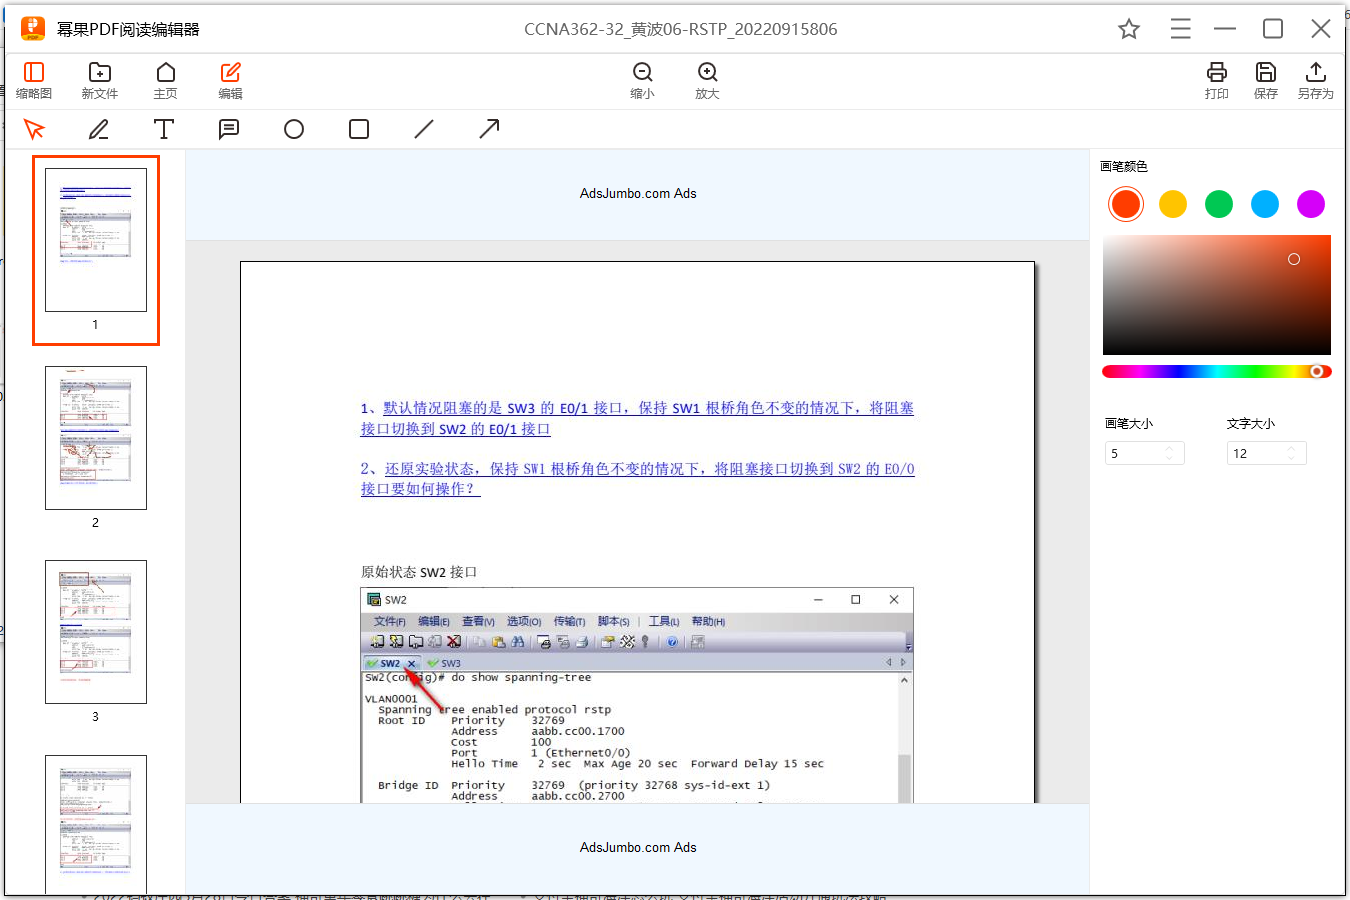Activate the edit mode (编辑)
The width and height of the screenshot is (1350, 900).
click(x=231, y=80)
